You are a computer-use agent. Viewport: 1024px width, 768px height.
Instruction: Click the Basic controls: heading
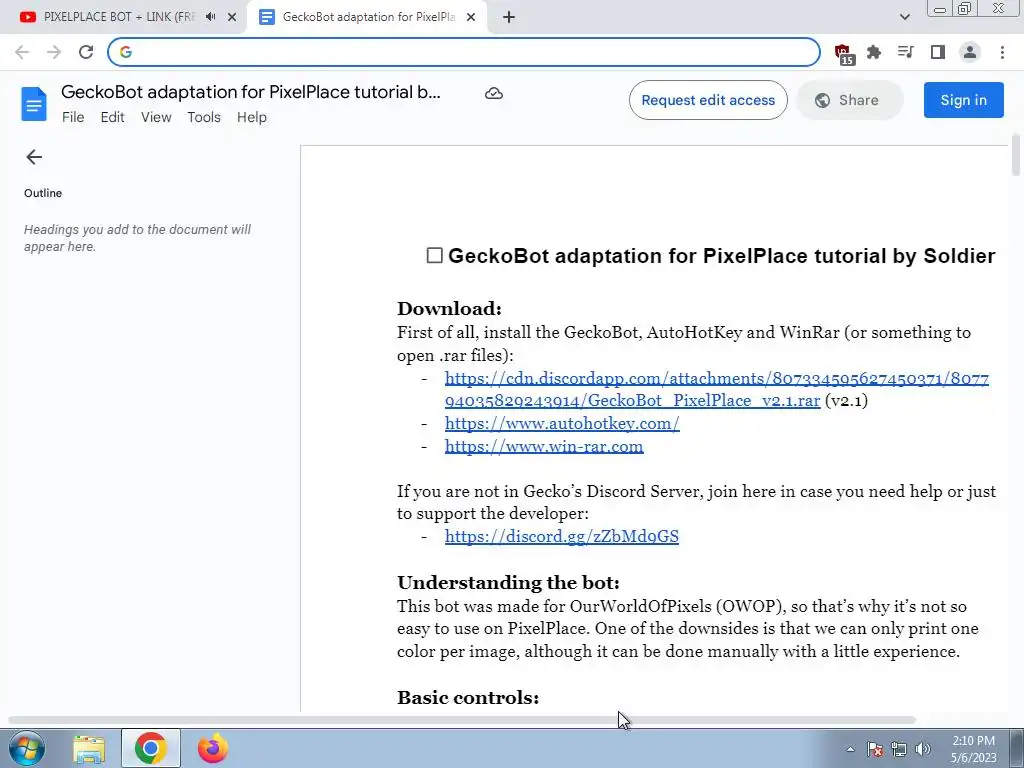468,697
